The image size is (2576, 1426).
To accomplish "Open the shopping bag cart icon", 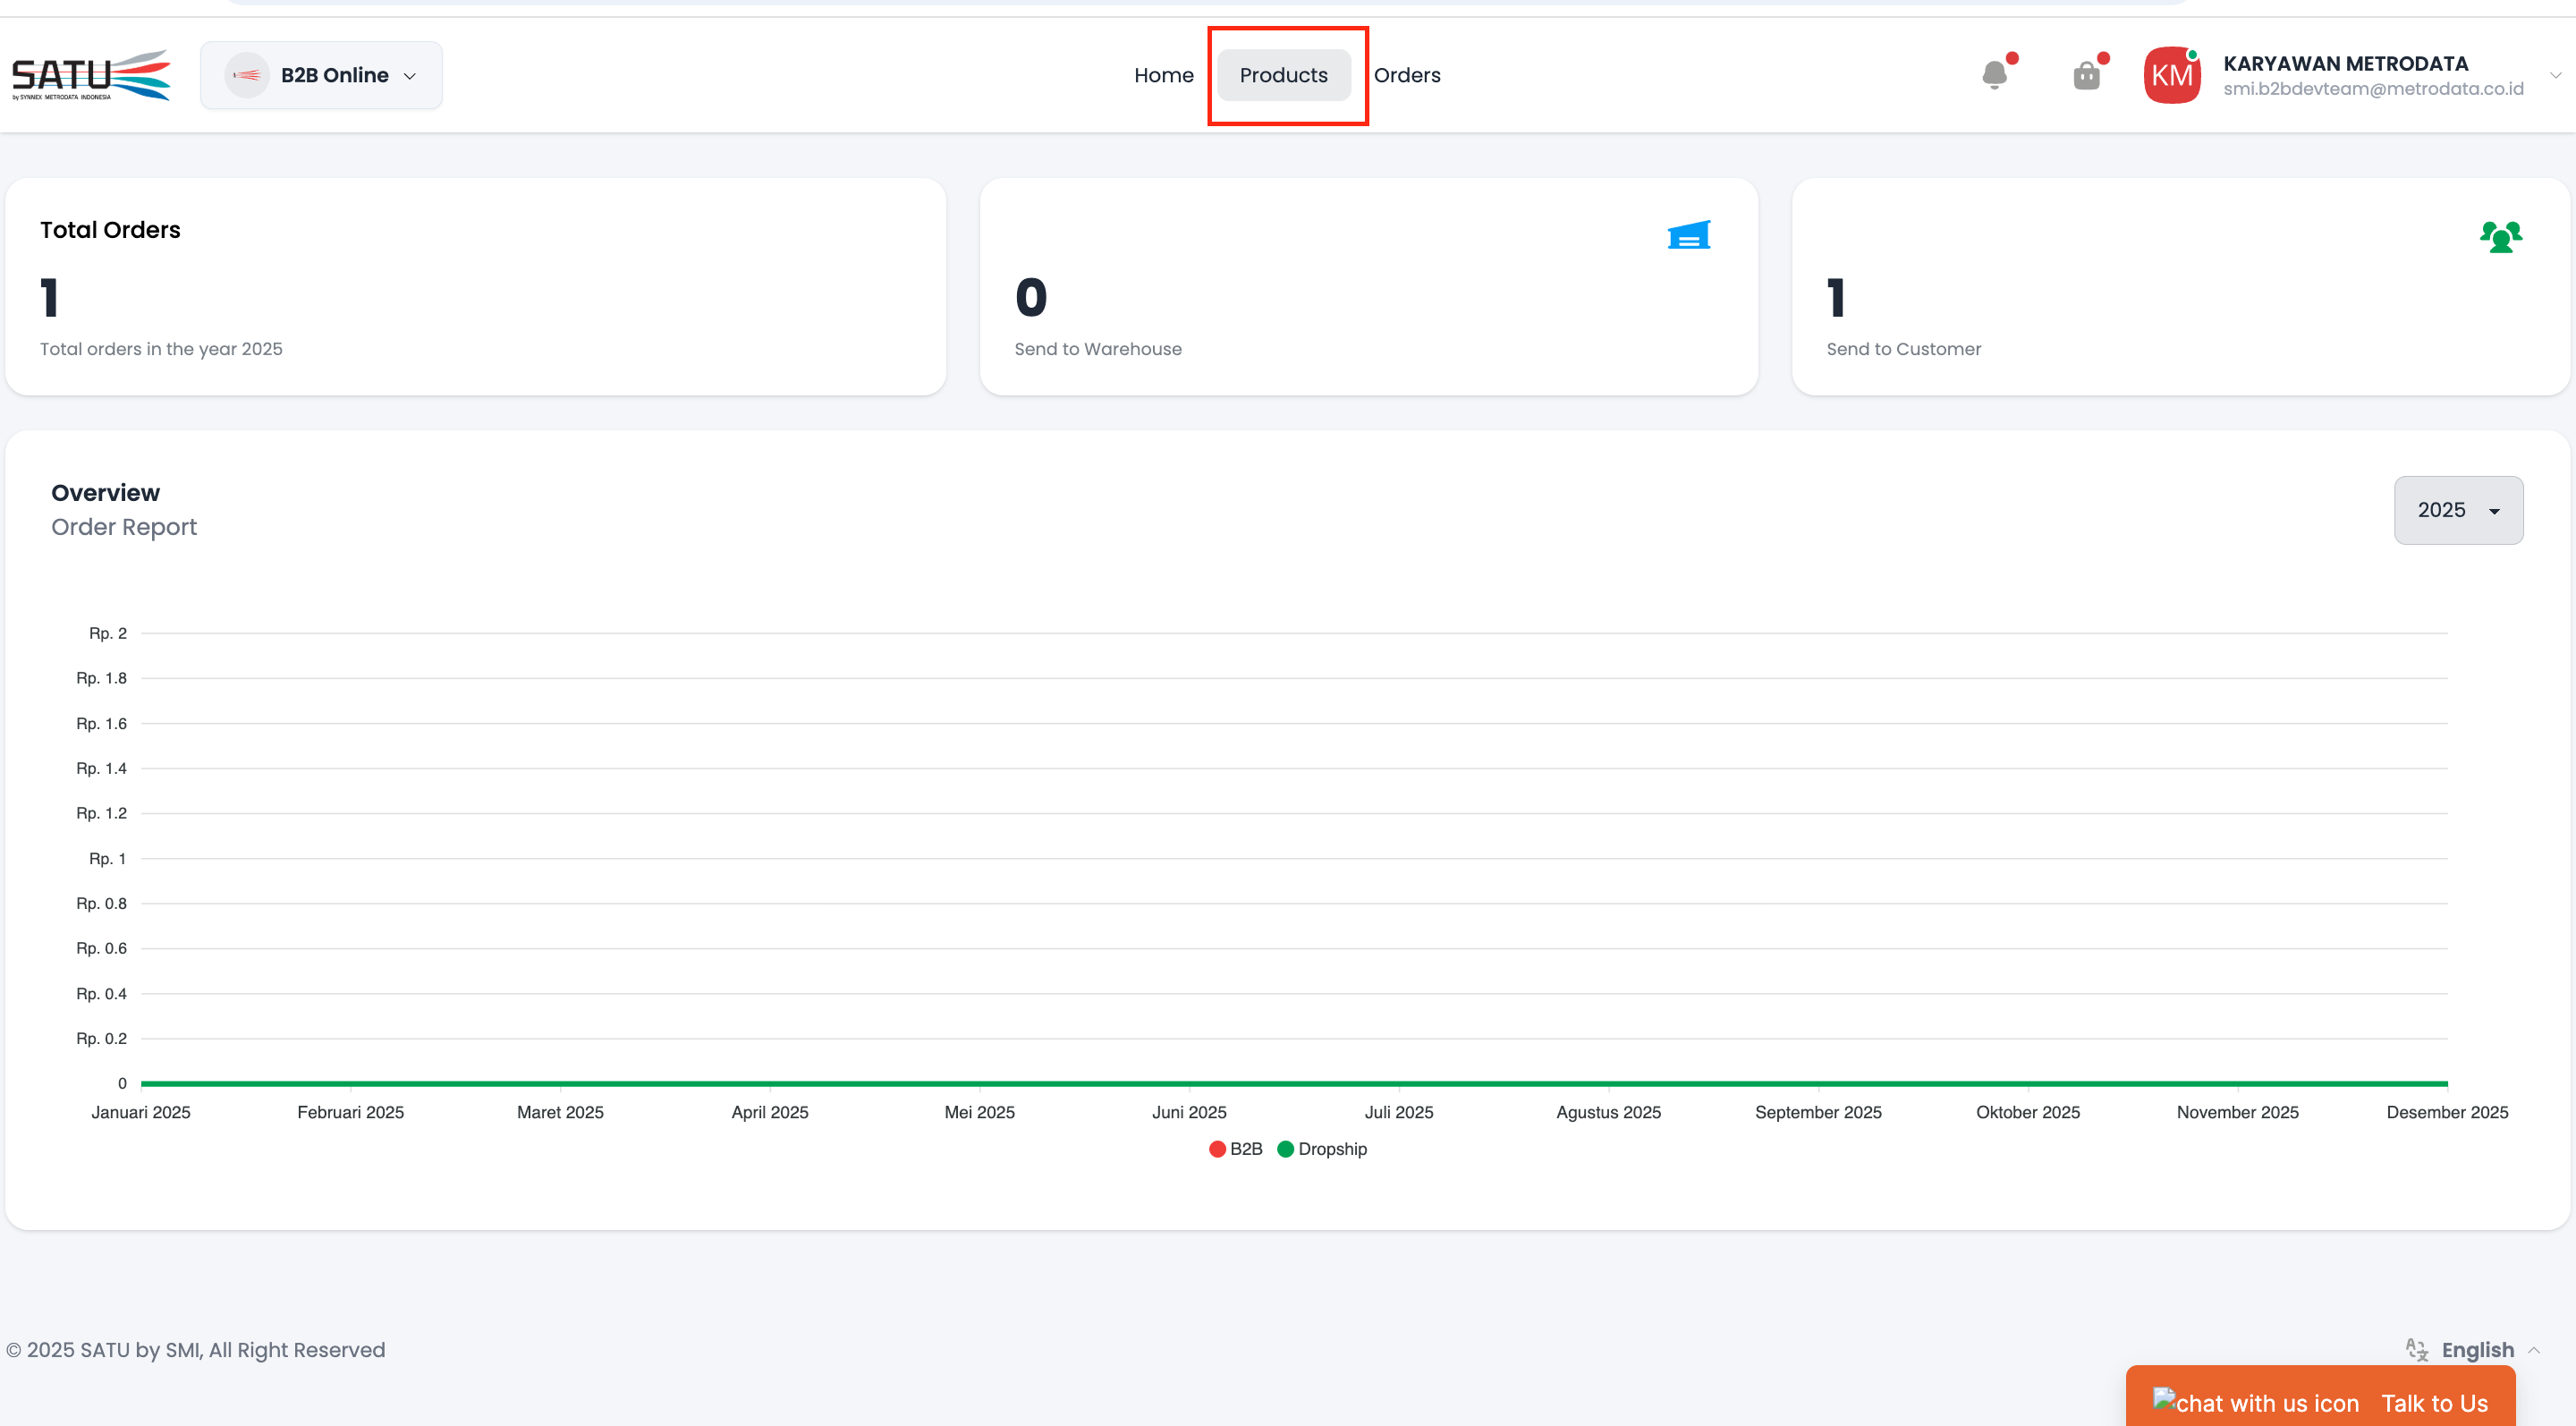I will point(2086,76).
